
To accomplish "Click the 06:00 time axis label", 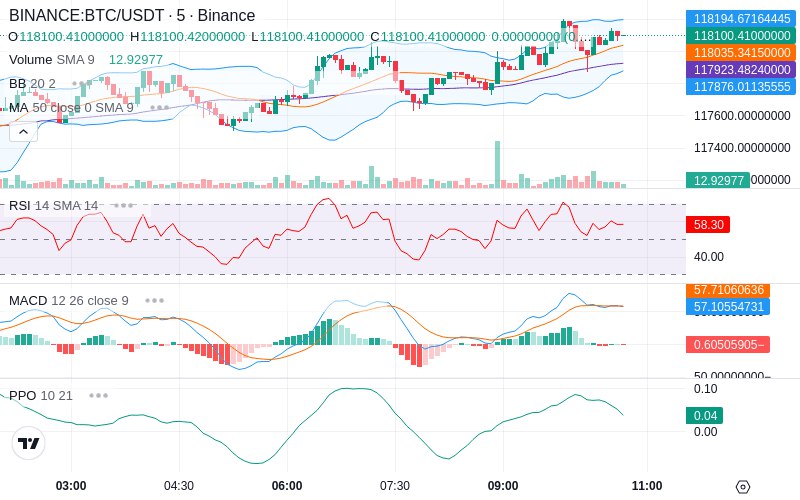I will [287, 486].
